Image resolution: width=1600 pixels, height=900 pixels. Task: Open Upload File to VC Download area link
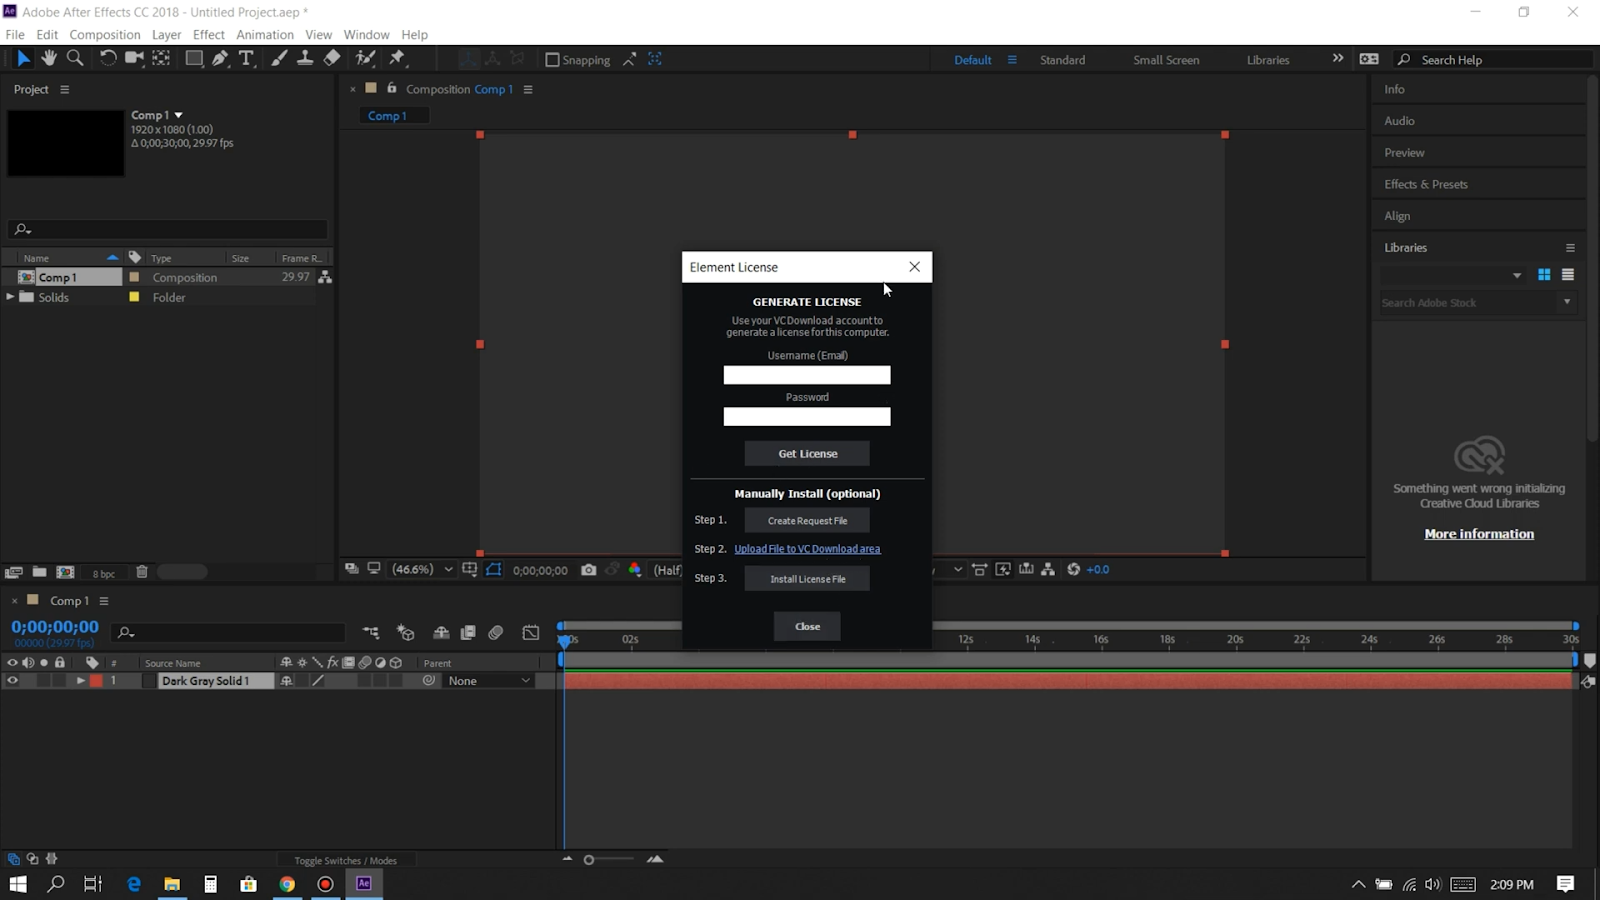coord(807,549)
